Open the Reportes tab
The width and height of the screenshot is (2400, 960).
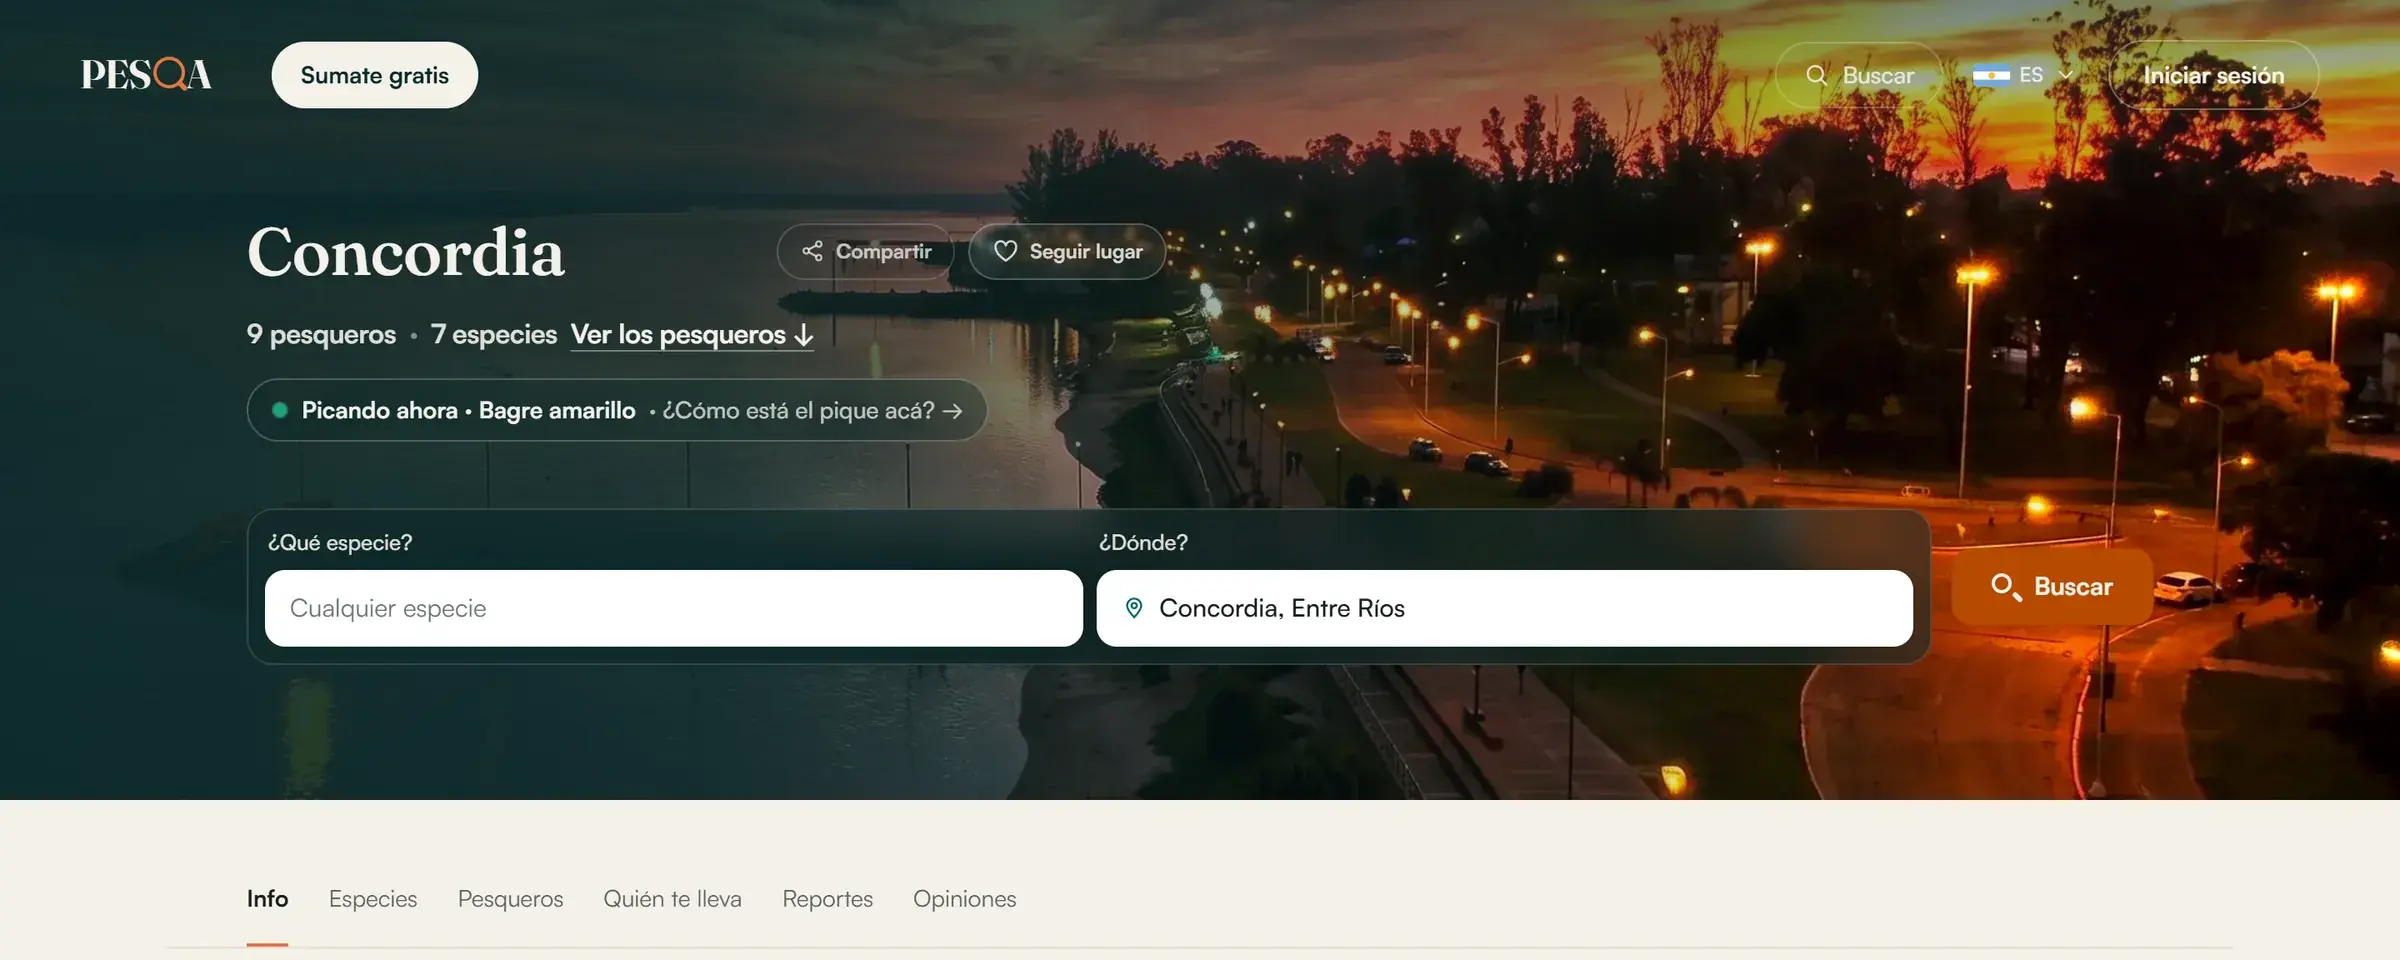(x=827, y=899)
